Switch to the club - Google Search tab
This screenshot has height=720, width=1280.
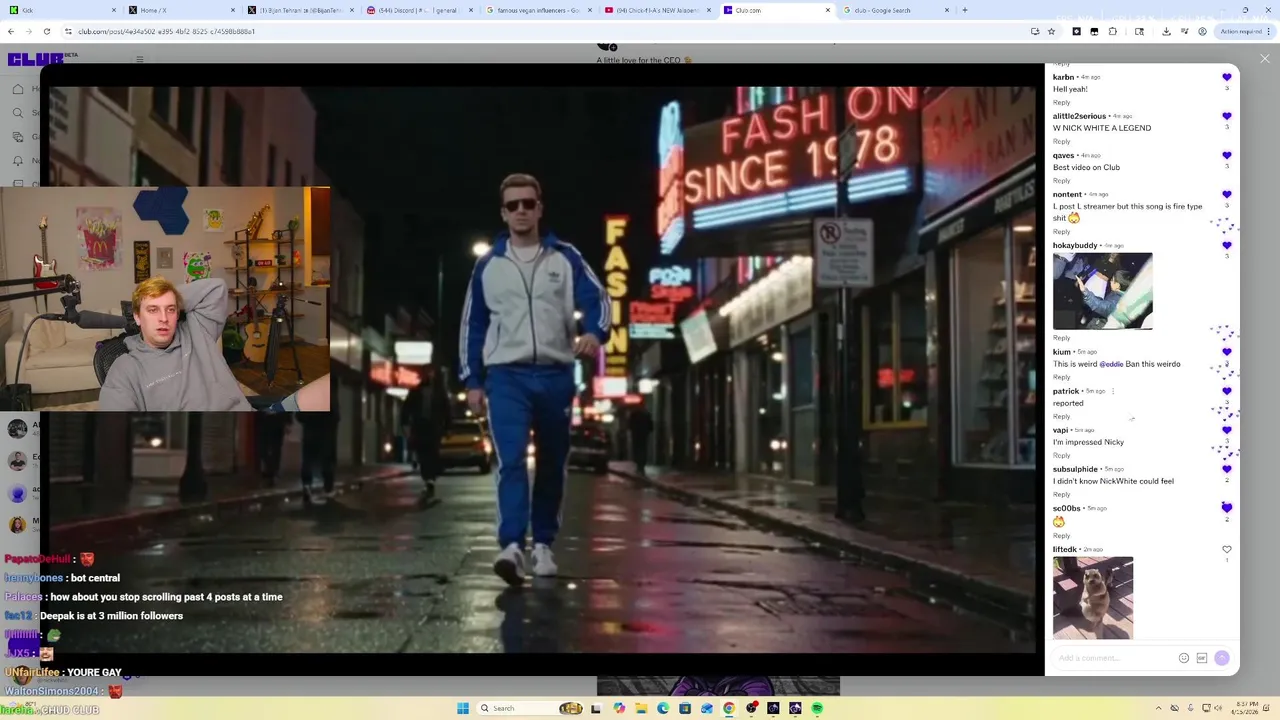896,10
